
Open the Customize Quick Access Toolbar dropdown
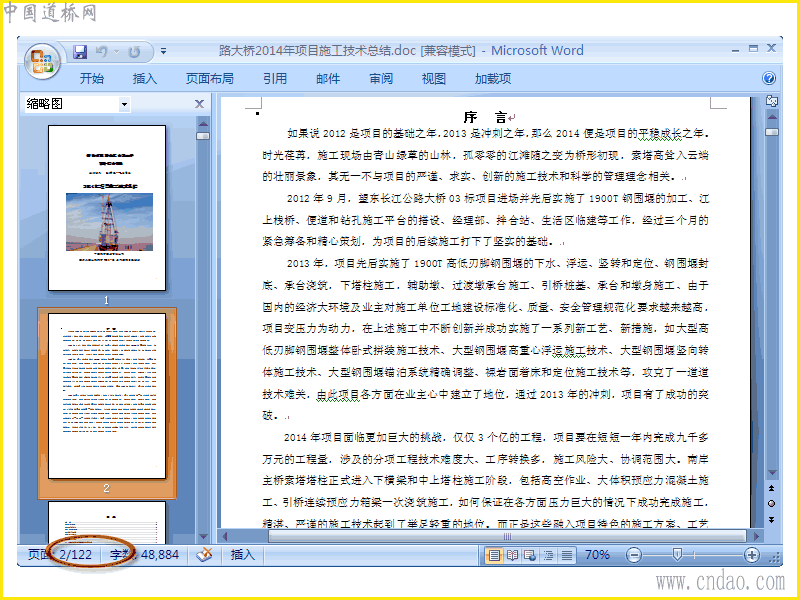click(x=163, y=51)
